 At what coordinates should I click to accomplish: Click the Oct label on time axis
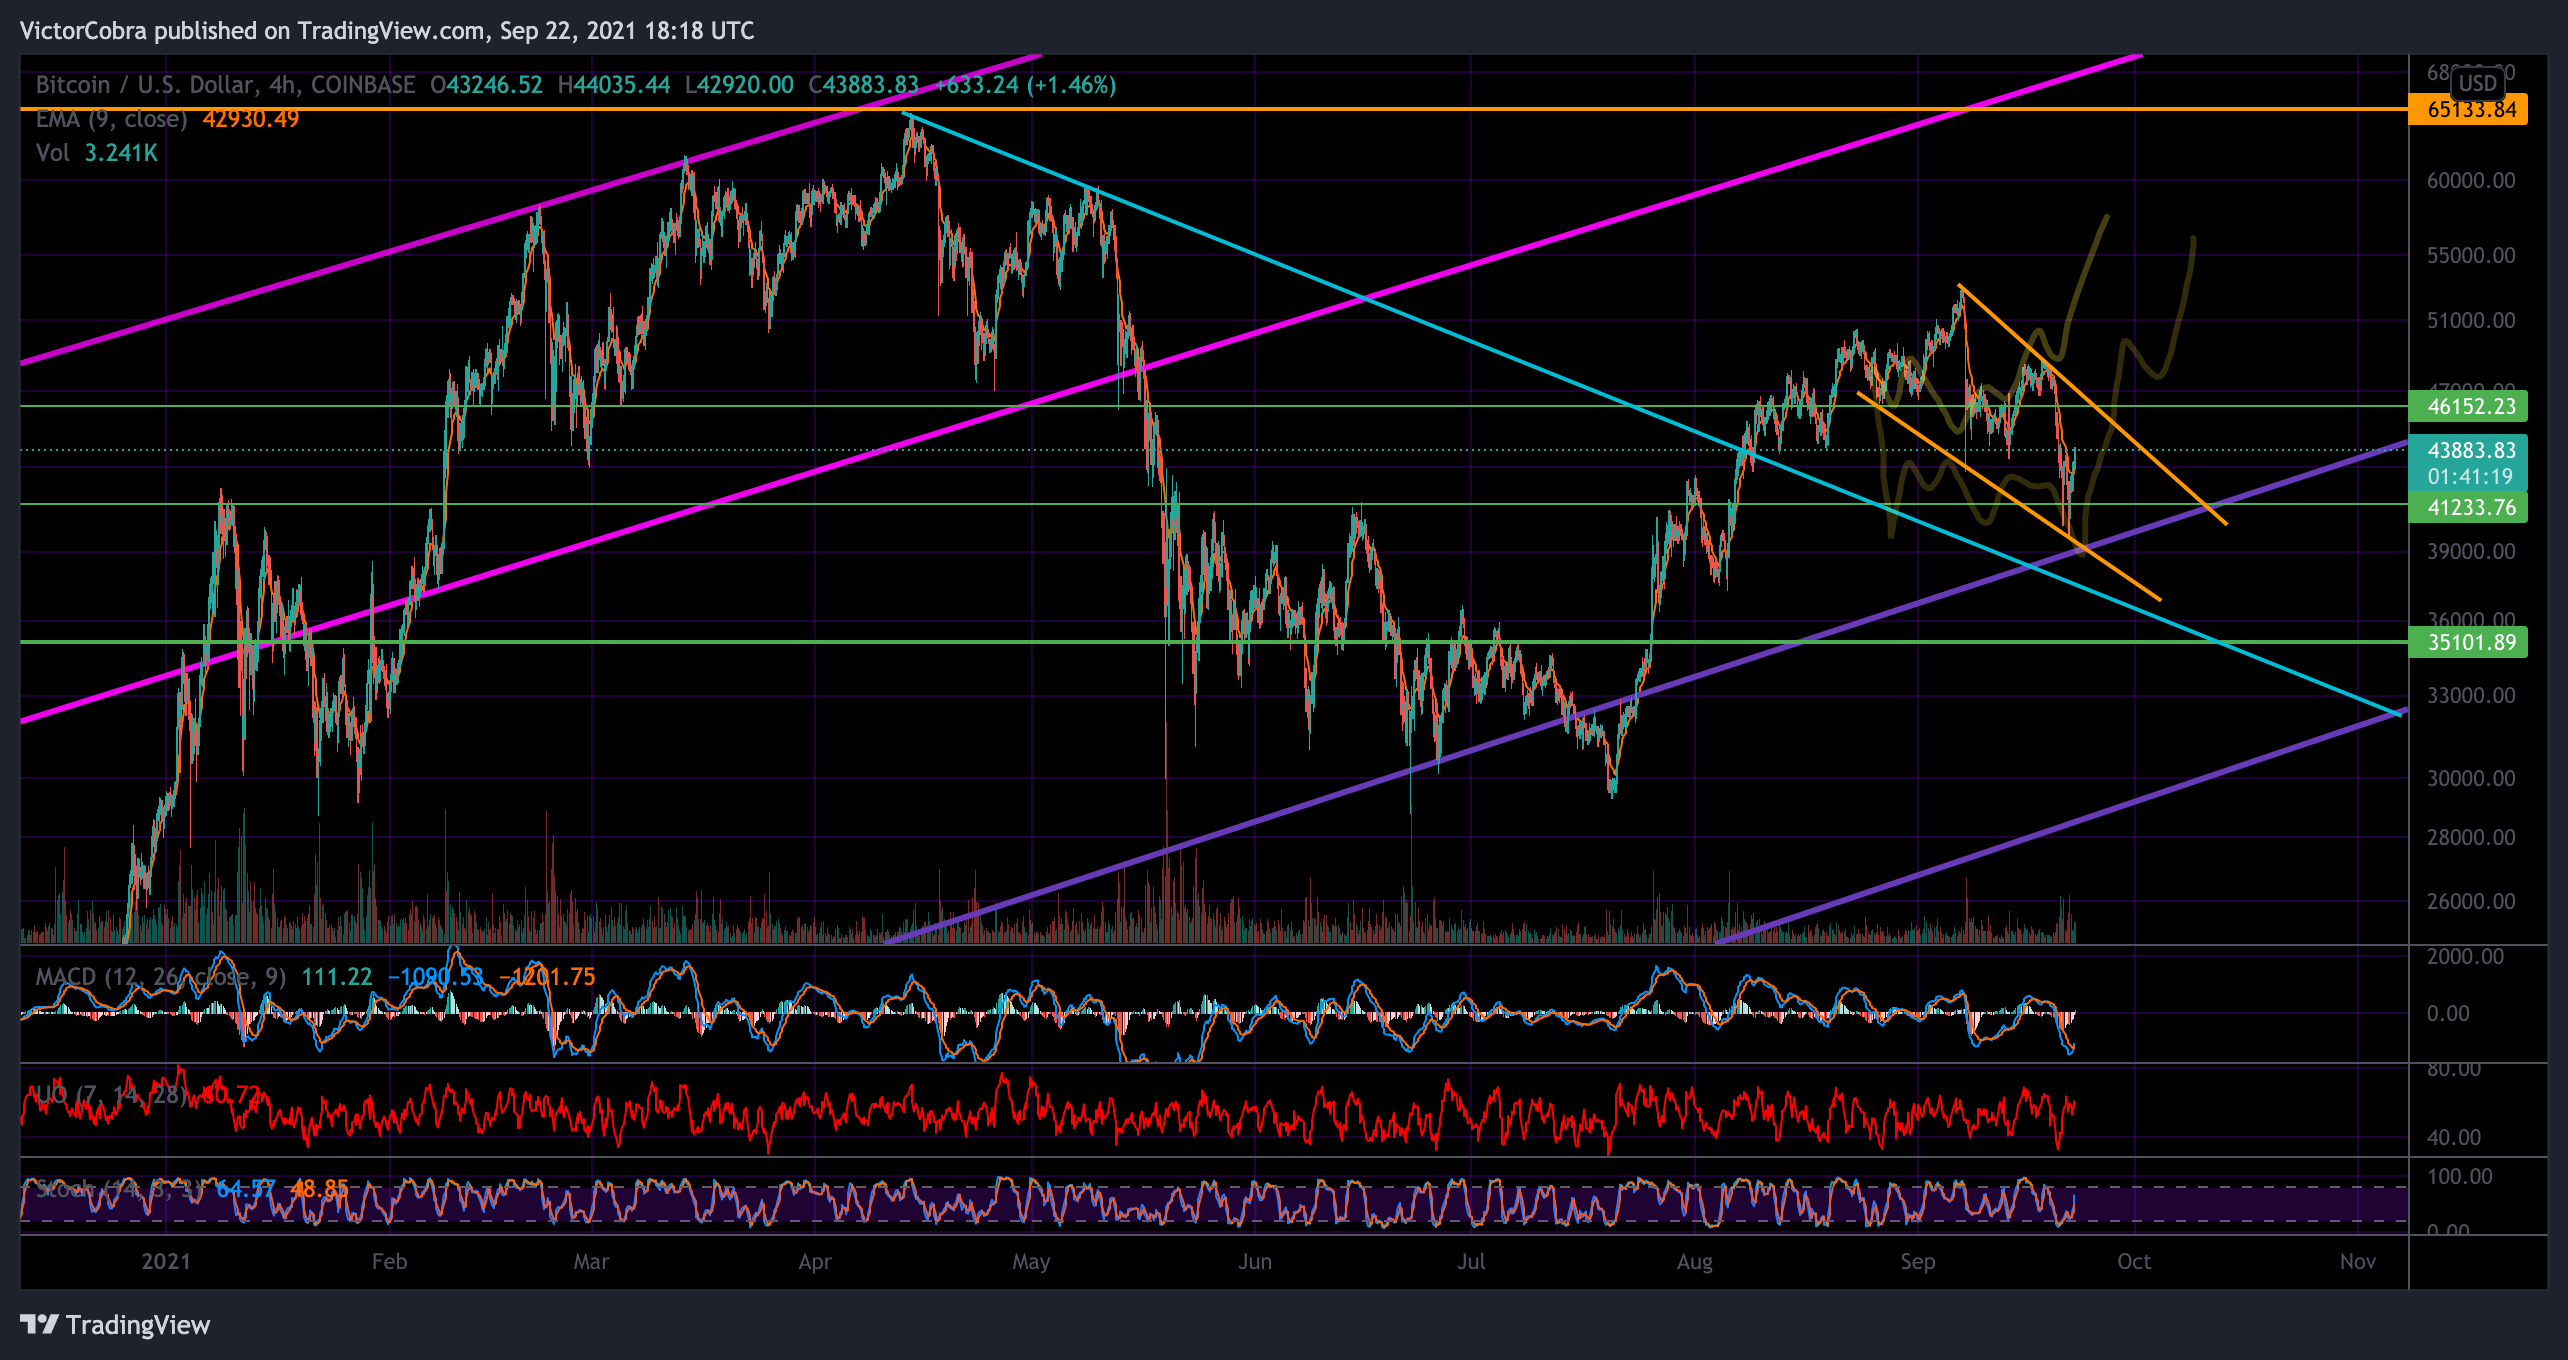coord(2134,1262)
